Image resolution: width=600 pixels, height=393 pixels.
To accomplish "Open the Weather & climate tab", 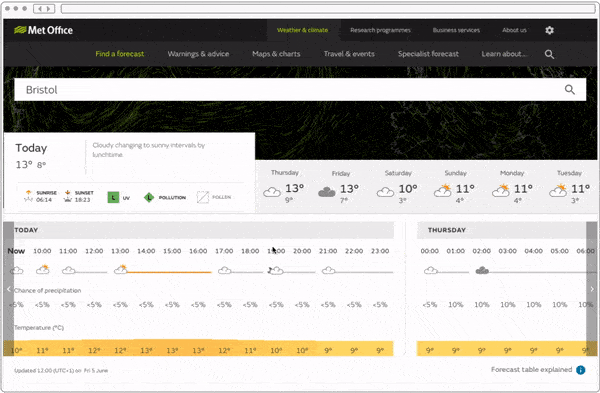I will click(x=302, y=30).
